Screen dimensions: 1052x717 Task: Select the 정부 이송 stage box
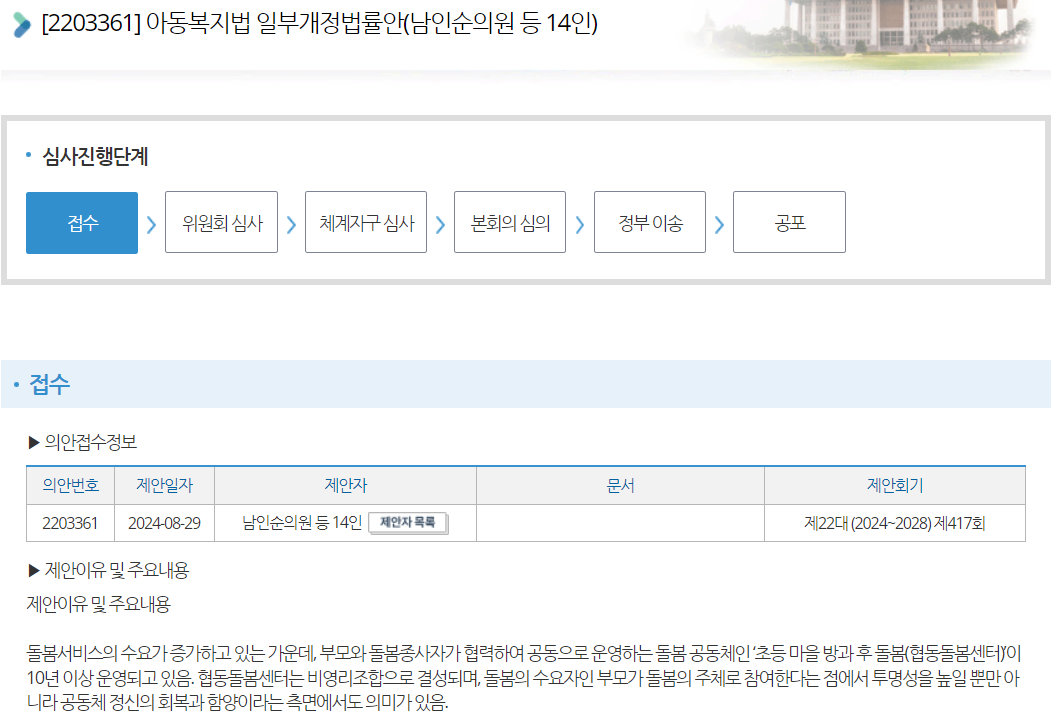tap(650, 223)
